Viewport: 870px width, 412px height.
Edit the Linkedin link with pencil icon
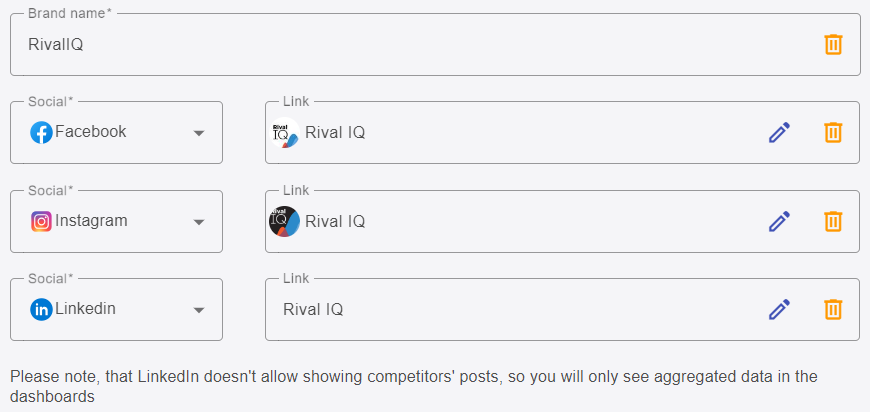(779, 309)
